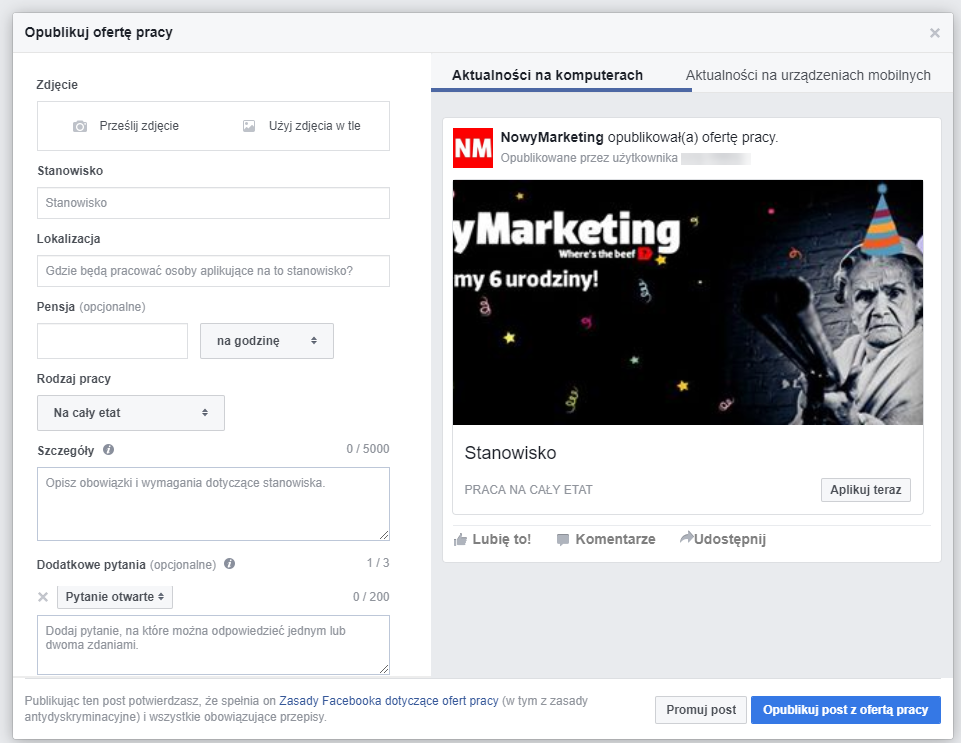Click the Udostępnij share arrow icon

686,538
